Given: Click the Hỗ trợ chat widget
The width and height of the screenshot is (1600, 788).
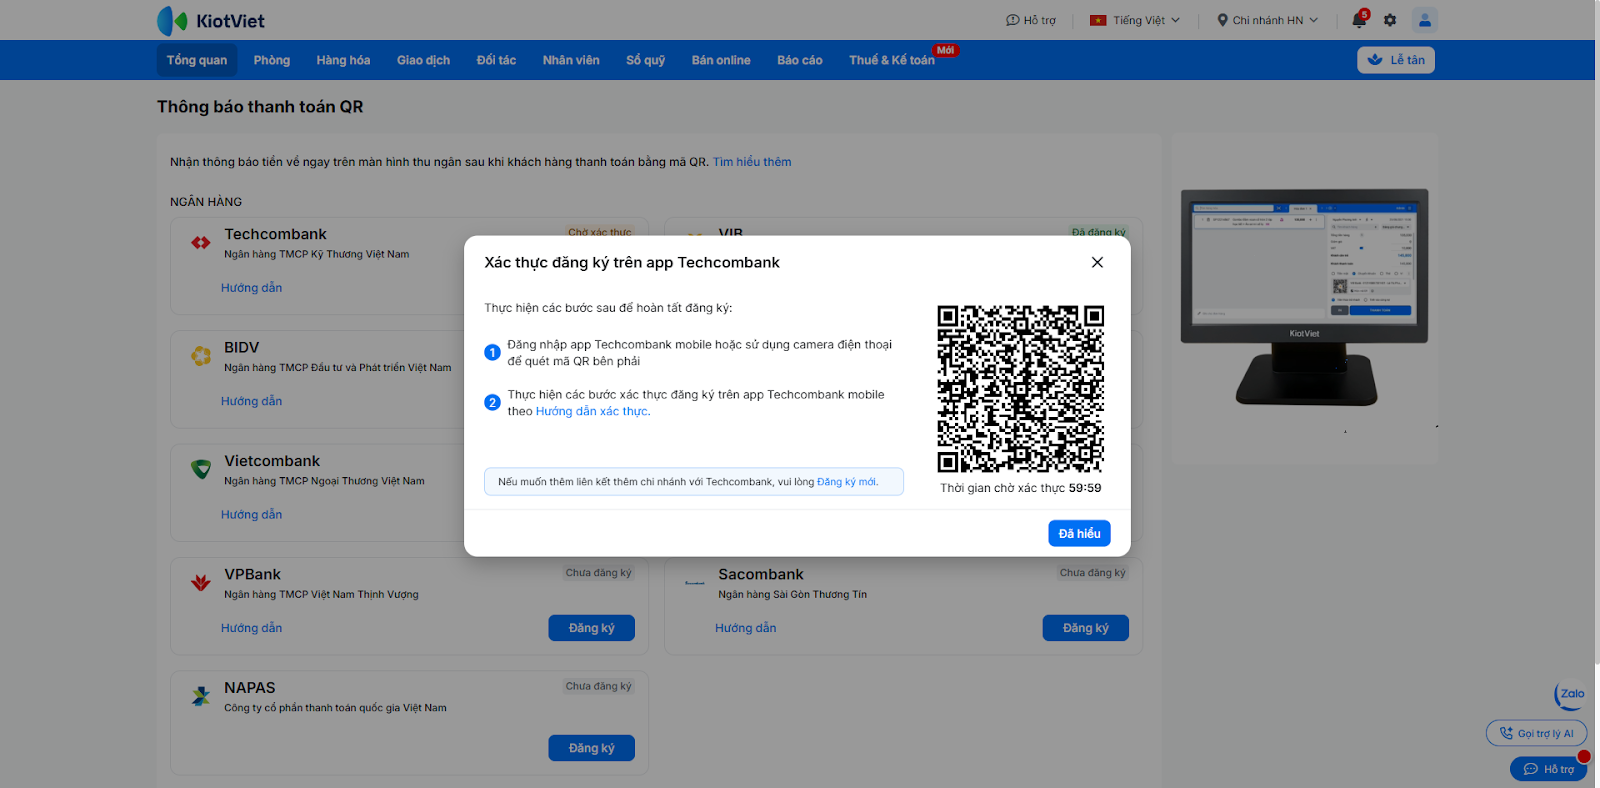Looking at the screenshot, I should (x=1548, y=769).
